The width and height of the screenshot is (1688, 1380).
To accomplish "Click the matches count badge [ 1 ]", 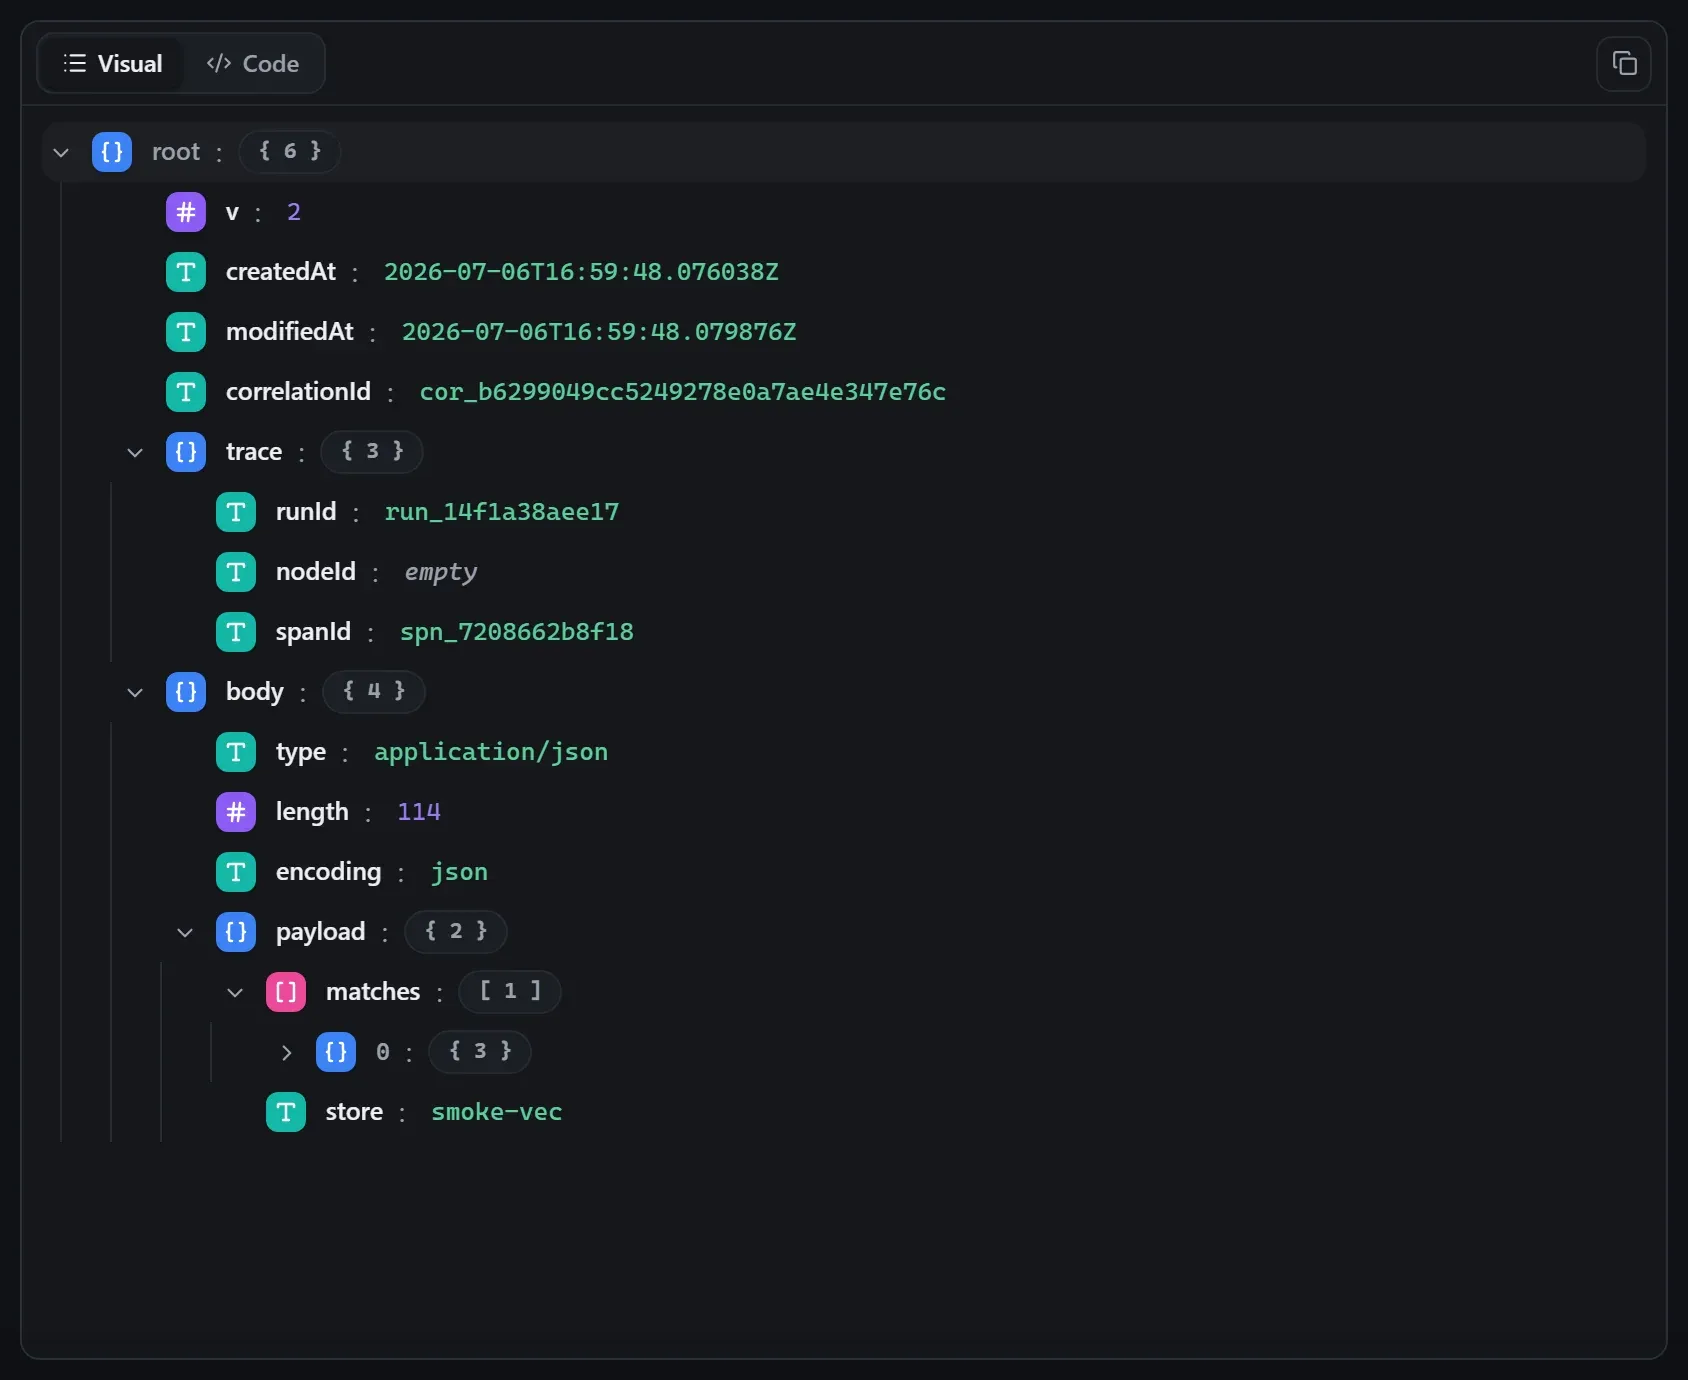I will (x=510, y=991).
